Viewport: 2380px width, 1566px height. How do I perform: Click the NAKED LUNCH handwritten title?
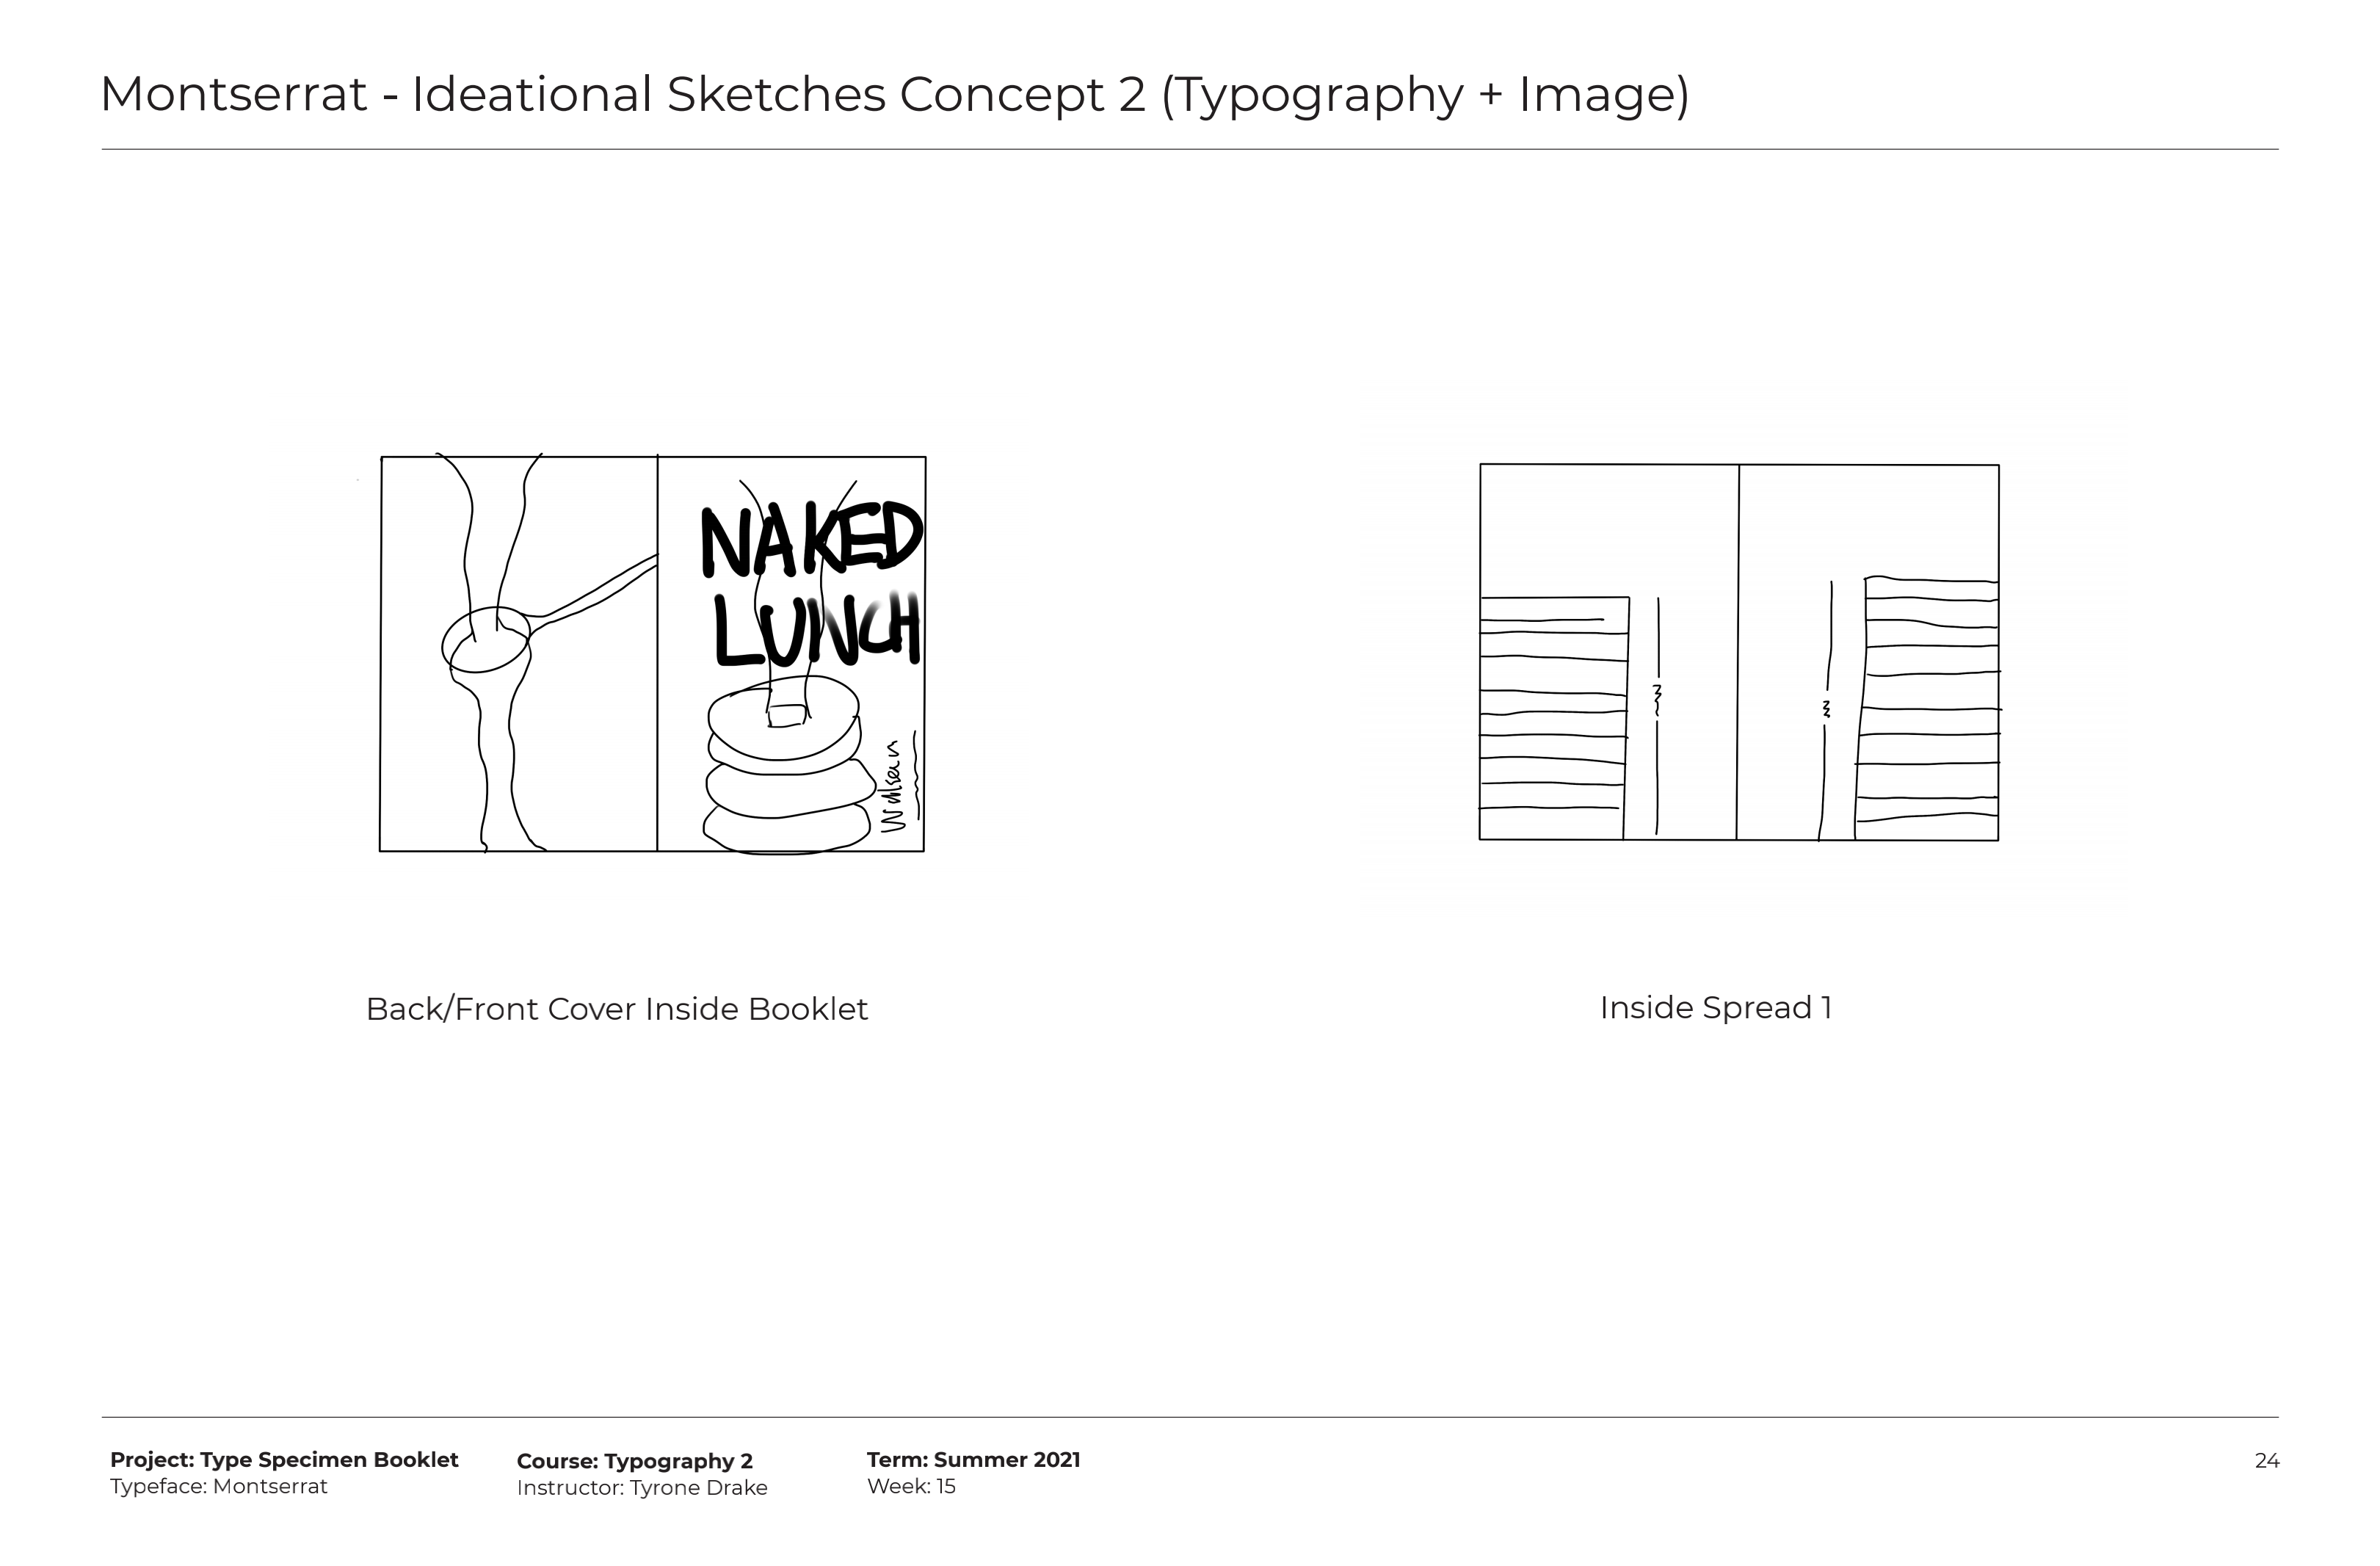pos(812,586)
